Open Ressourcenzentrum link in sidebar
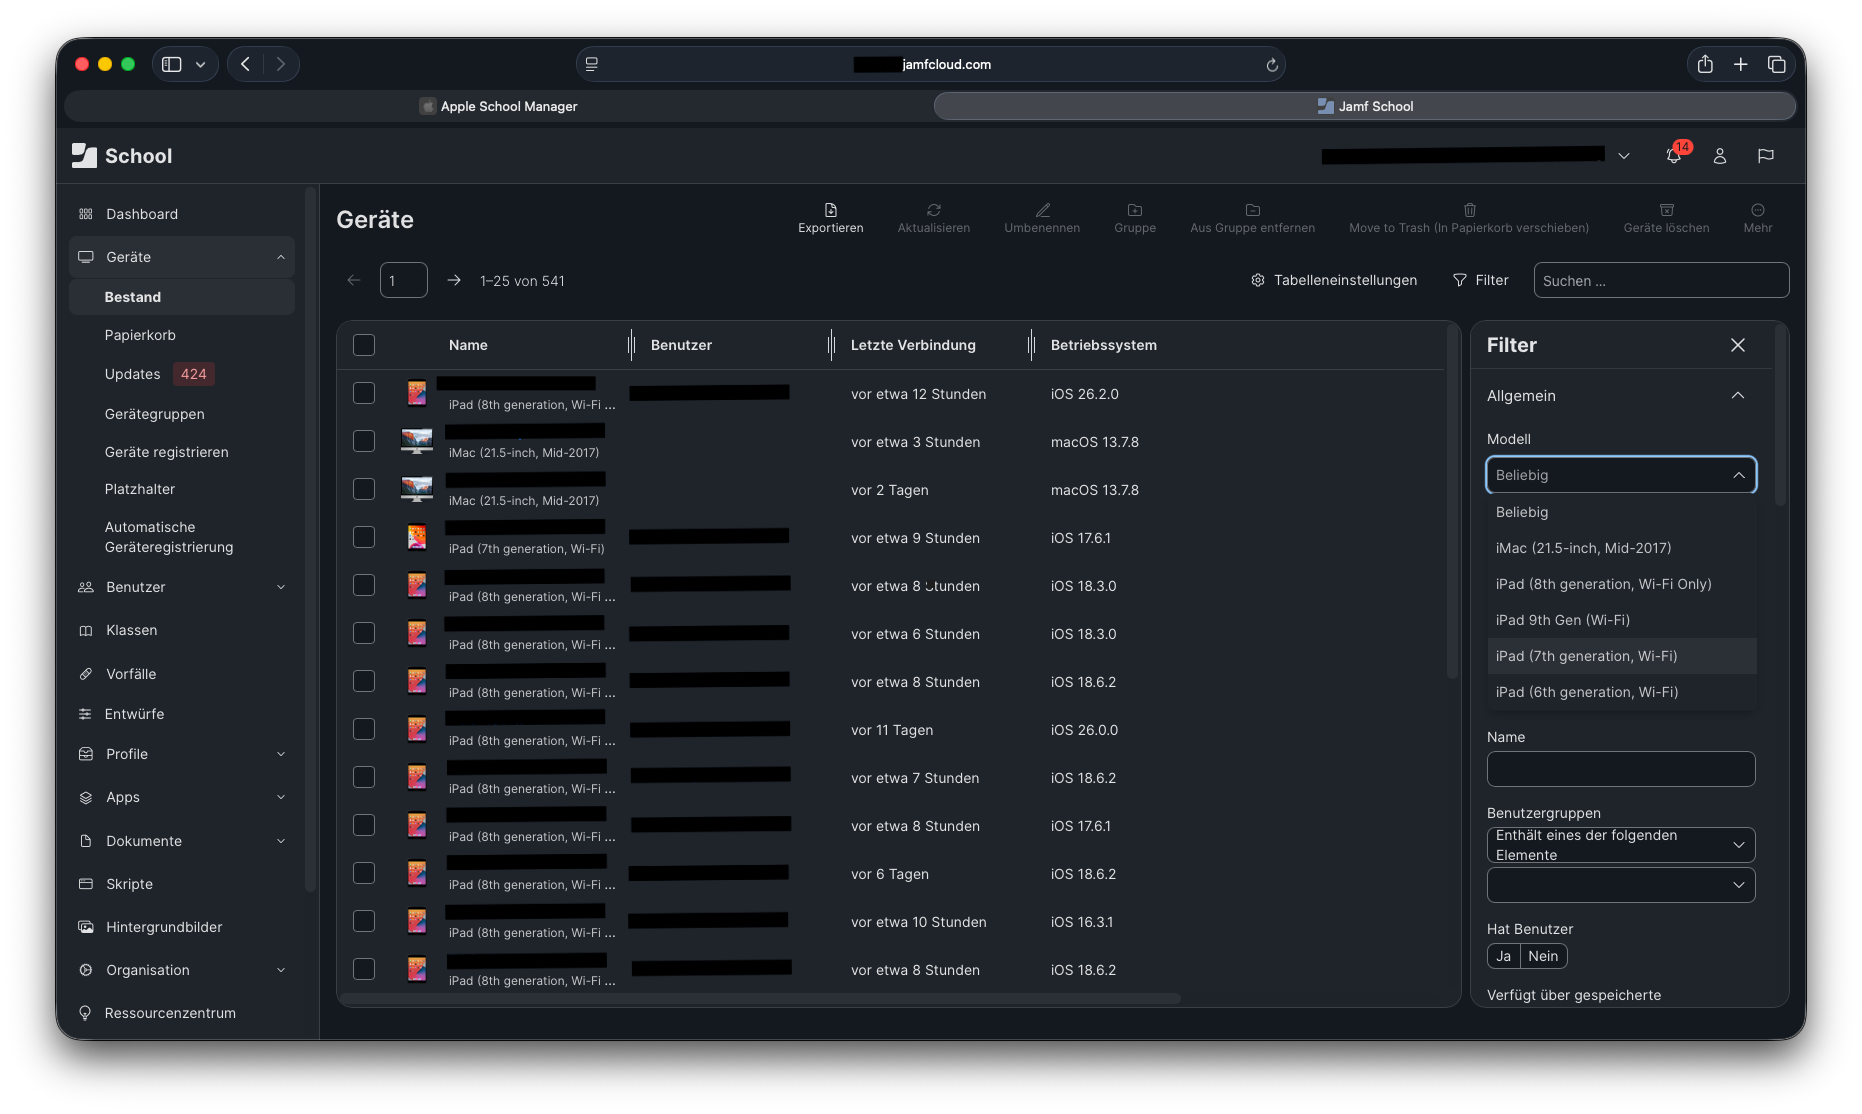 (x=171, y=1013)
